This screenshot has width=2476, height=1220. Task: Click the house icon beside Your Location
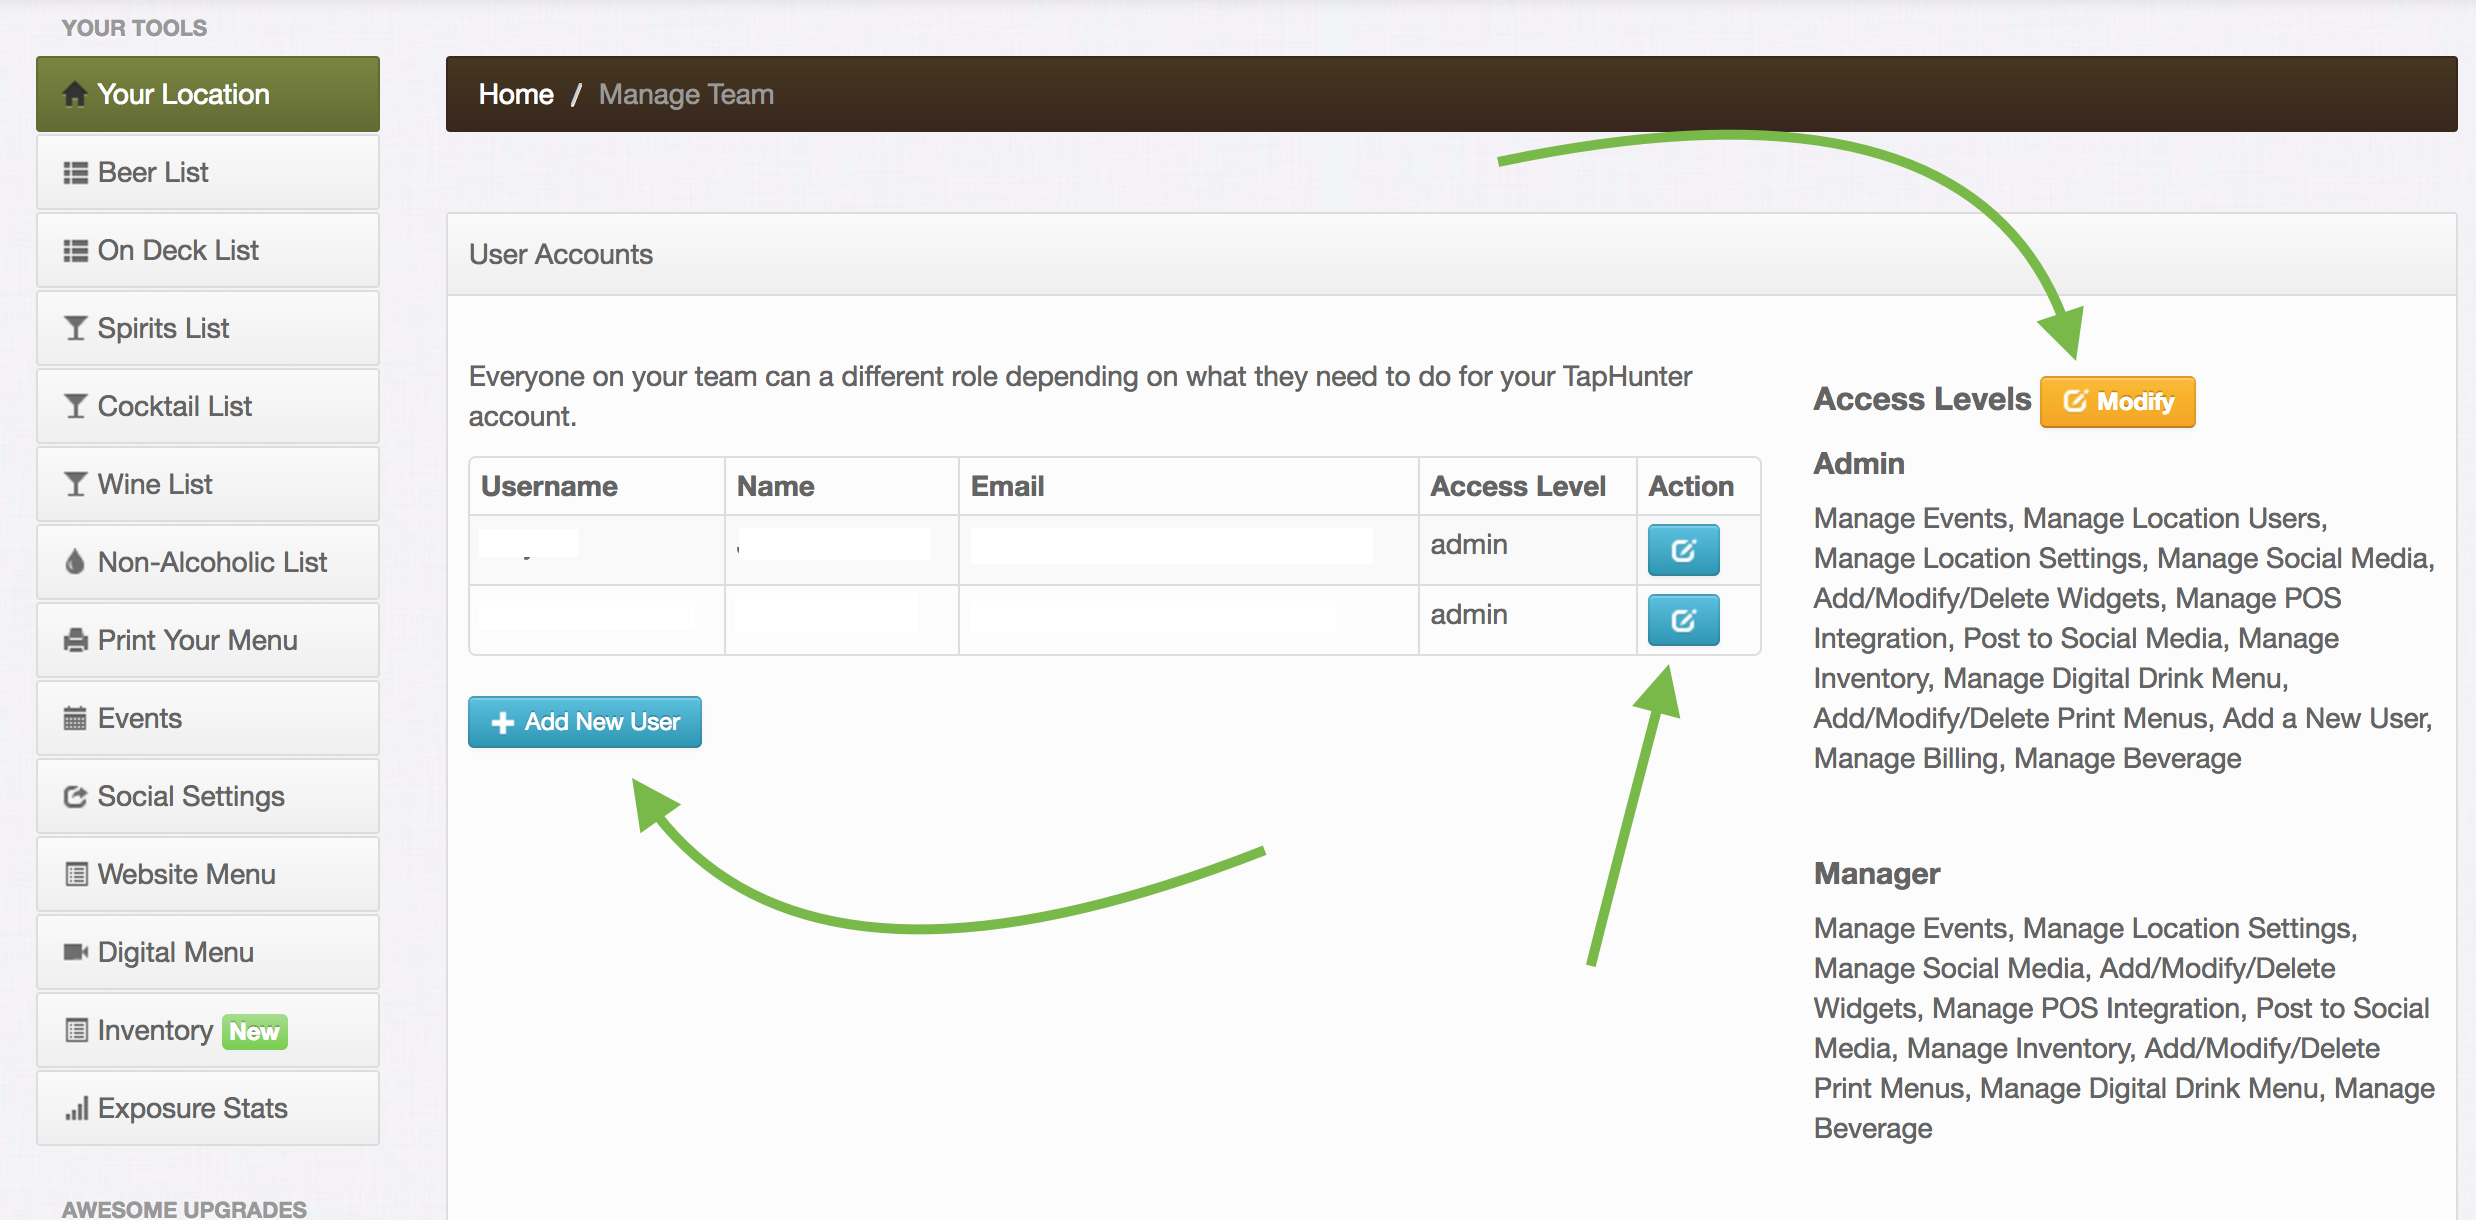[x=75, y=94]
